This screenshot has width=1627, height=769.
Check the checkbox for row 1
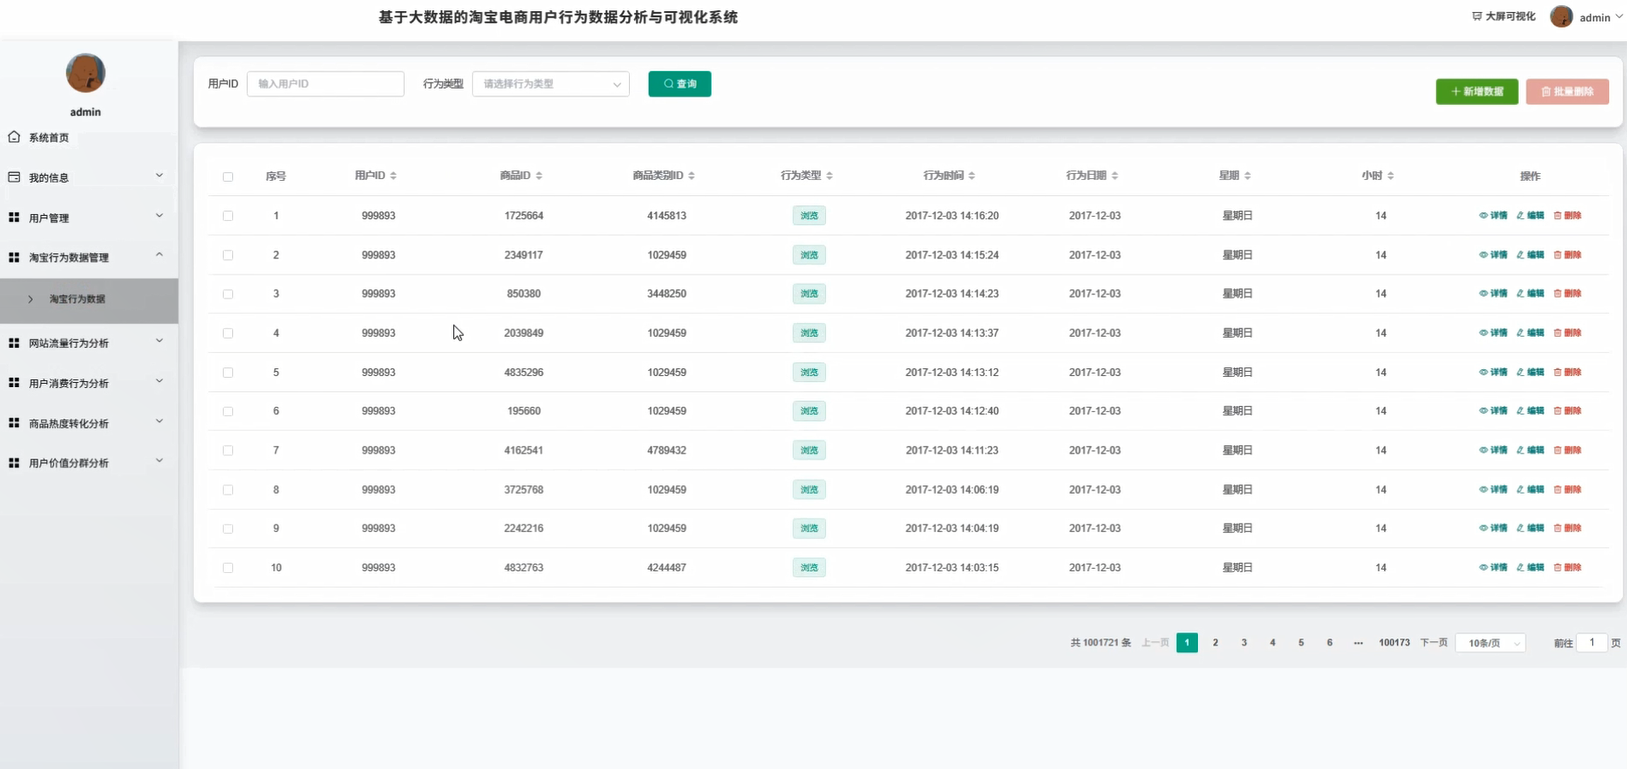pyautogui.click(x=228, y=216)
